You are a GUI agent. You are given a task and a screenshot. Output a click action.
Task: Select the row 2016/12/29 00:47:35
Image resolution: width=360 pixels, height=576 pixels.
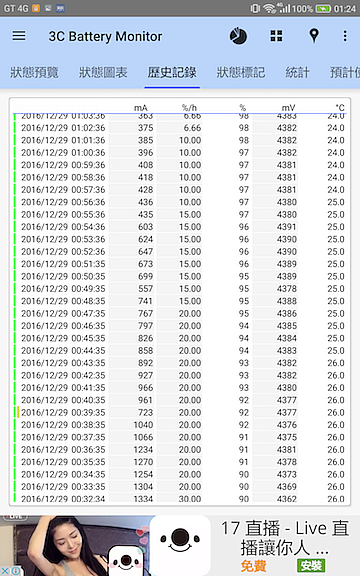click(x=180, y=313)
